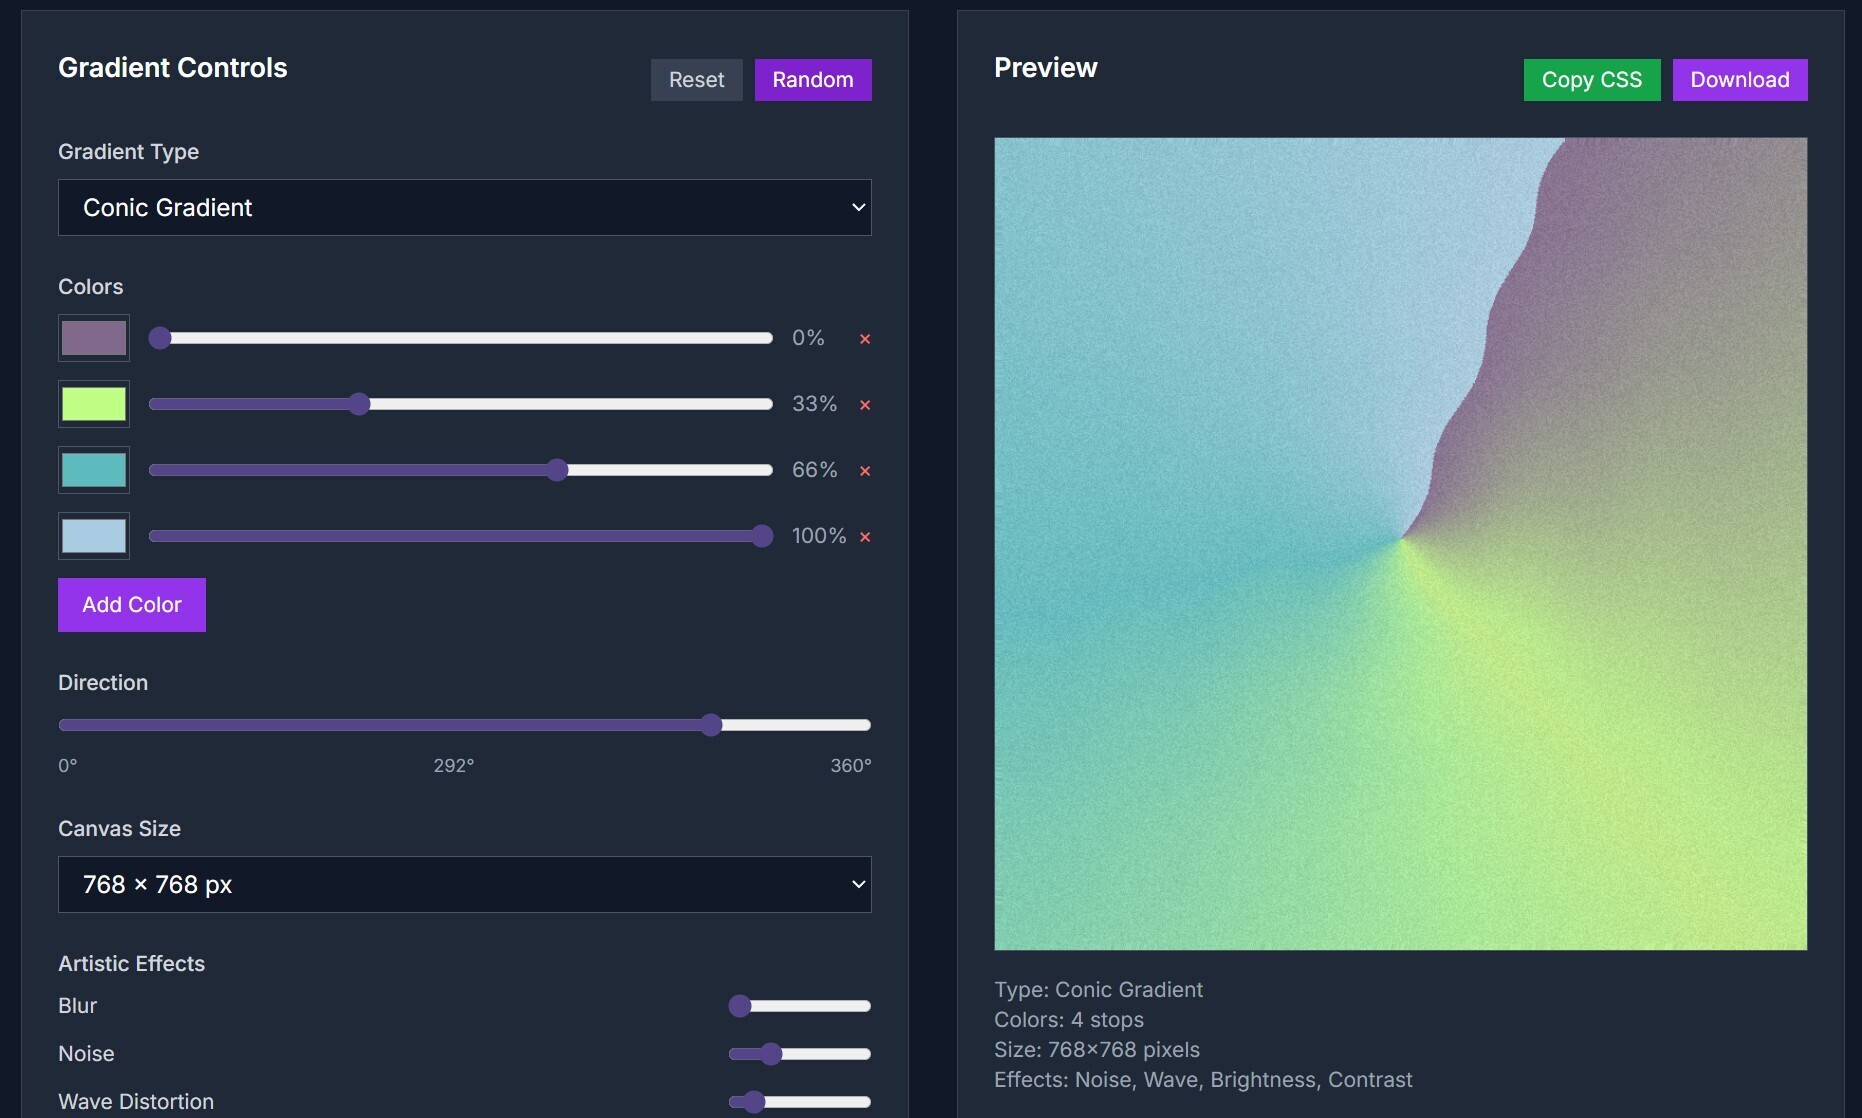The image size is (1862, 1118).
Task: Pick the teal color swatch
Action: pyautogui.click(x=94, y=470)
